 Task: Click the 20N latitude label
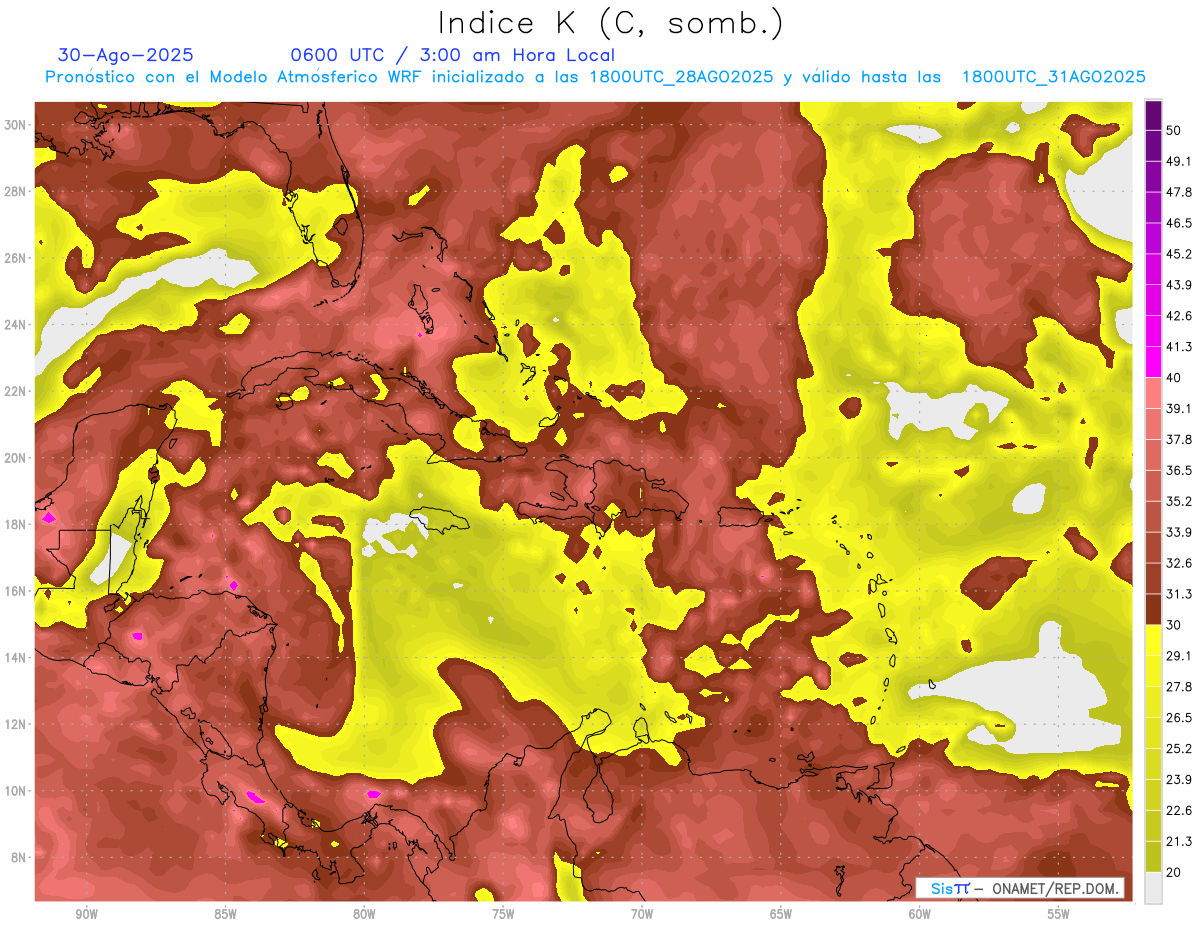(x=15, y=458)
